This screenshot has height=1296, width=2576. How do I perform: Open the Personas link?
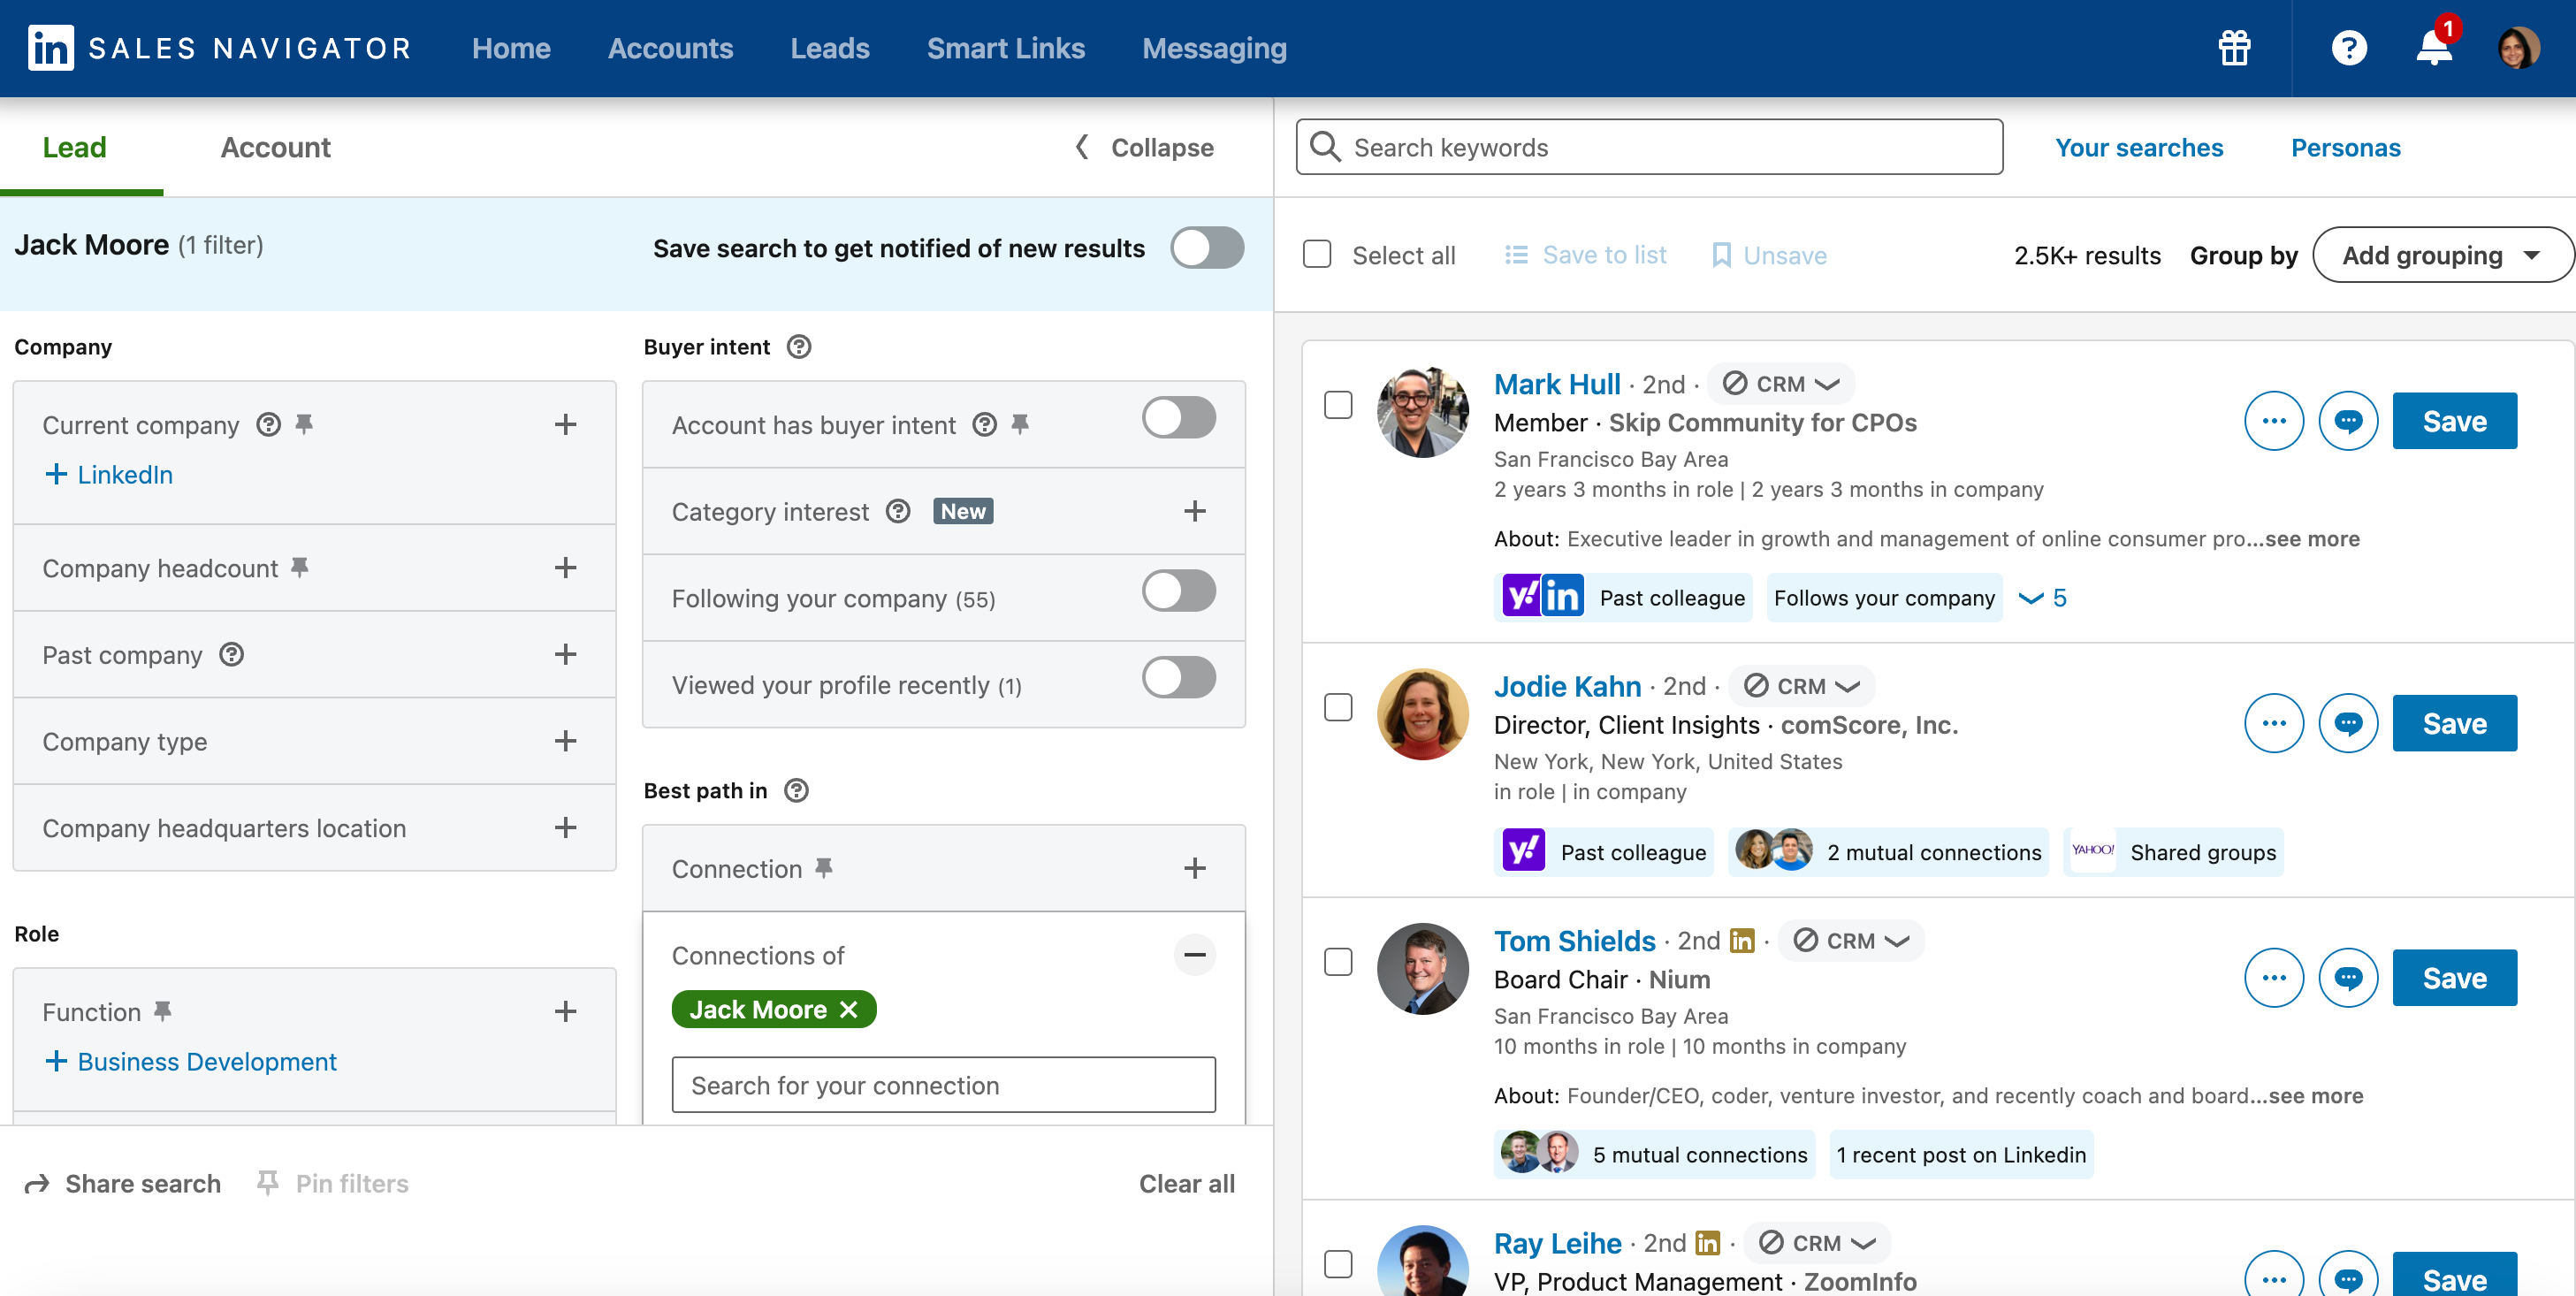pos(2345,147)
